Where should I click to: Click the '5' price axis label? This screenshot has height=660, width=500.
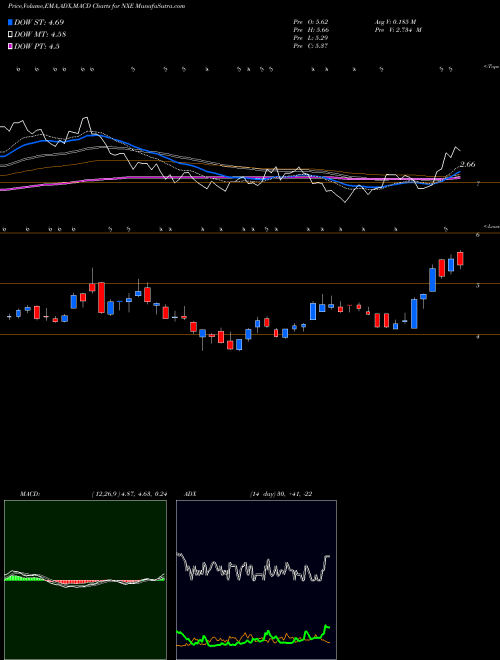click(x=478, y=285)
